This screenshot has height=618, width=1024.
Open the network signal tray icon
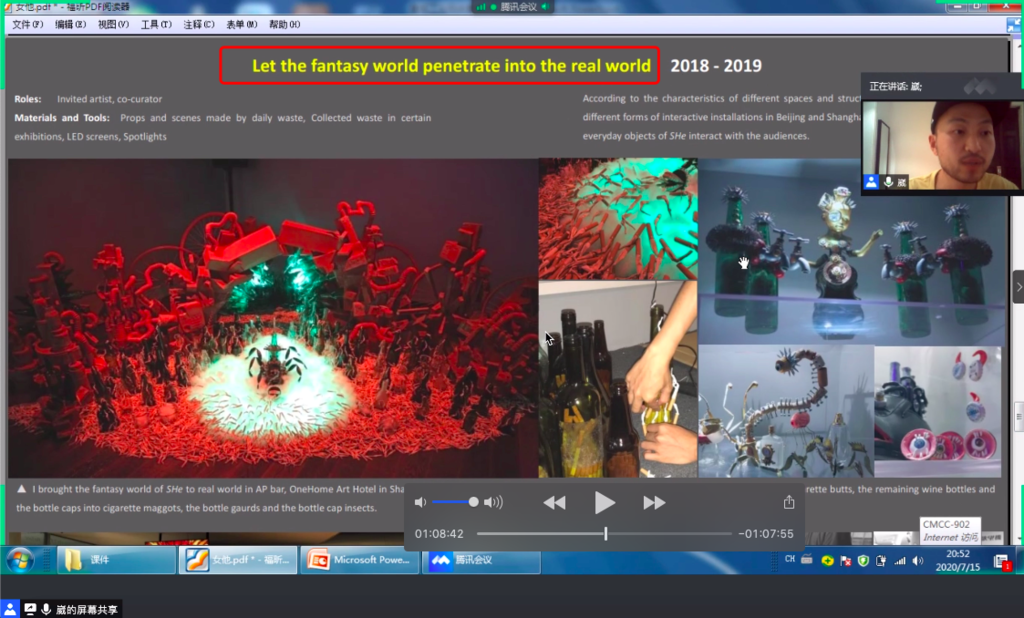point(900,561)
